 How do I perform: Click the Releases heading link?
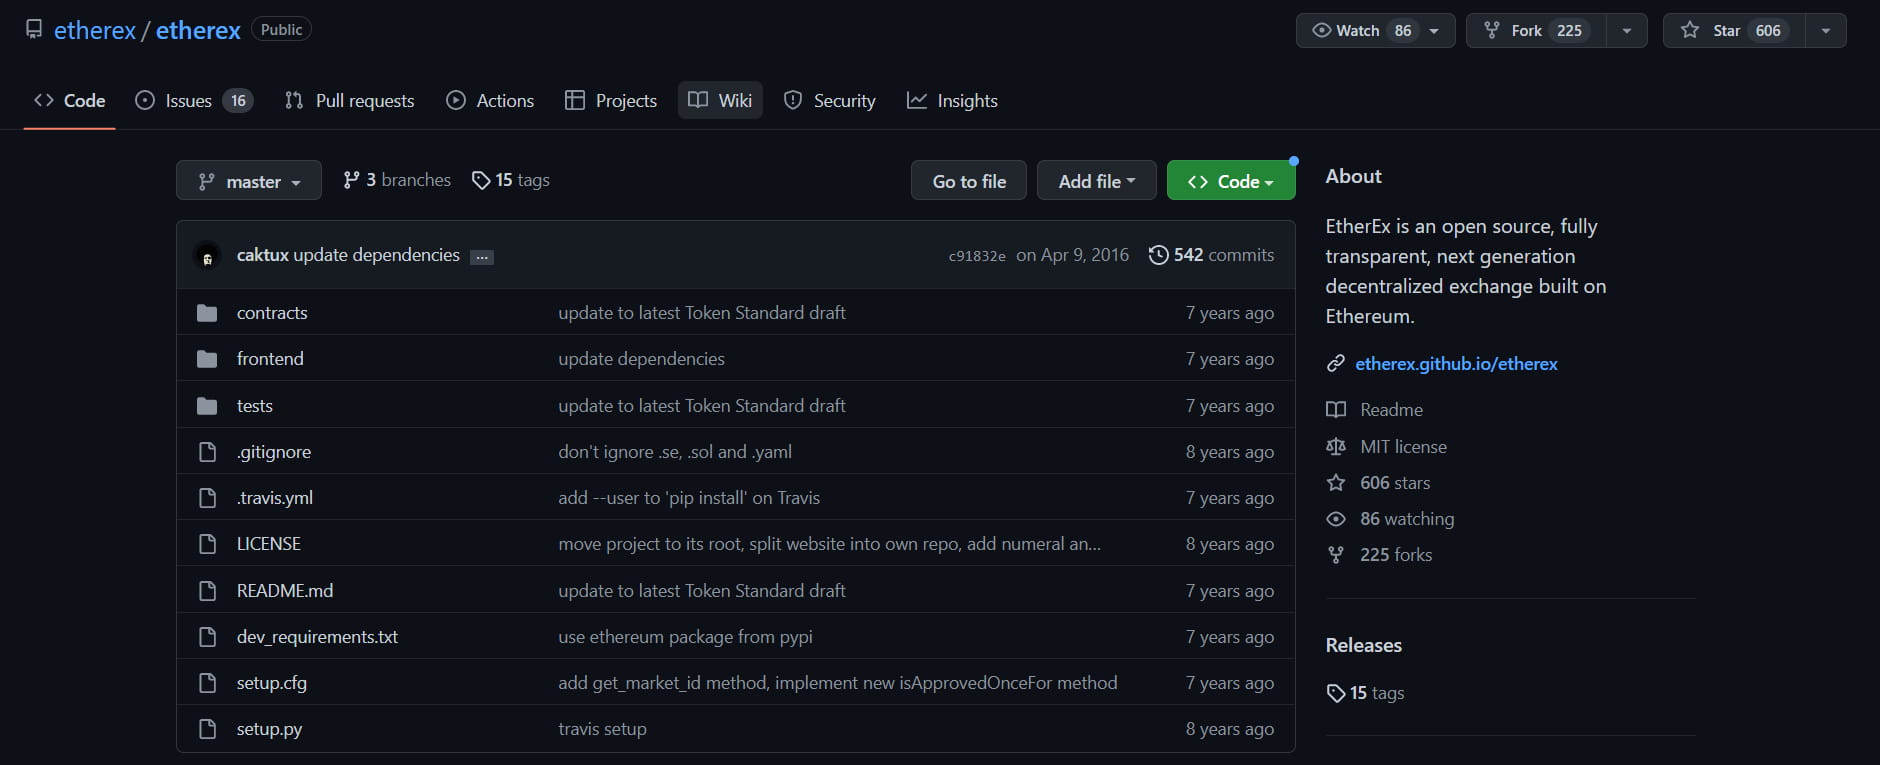coord(1364,645)
